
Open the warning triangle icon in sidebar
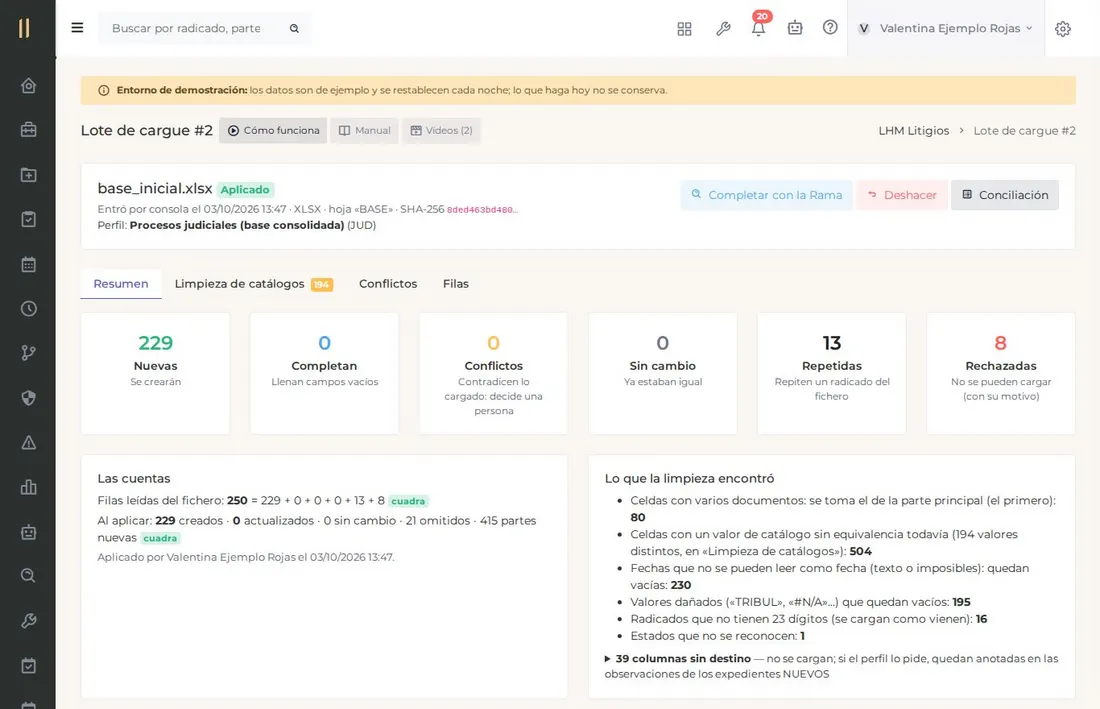pyautogui.click(x=28, y=443)
